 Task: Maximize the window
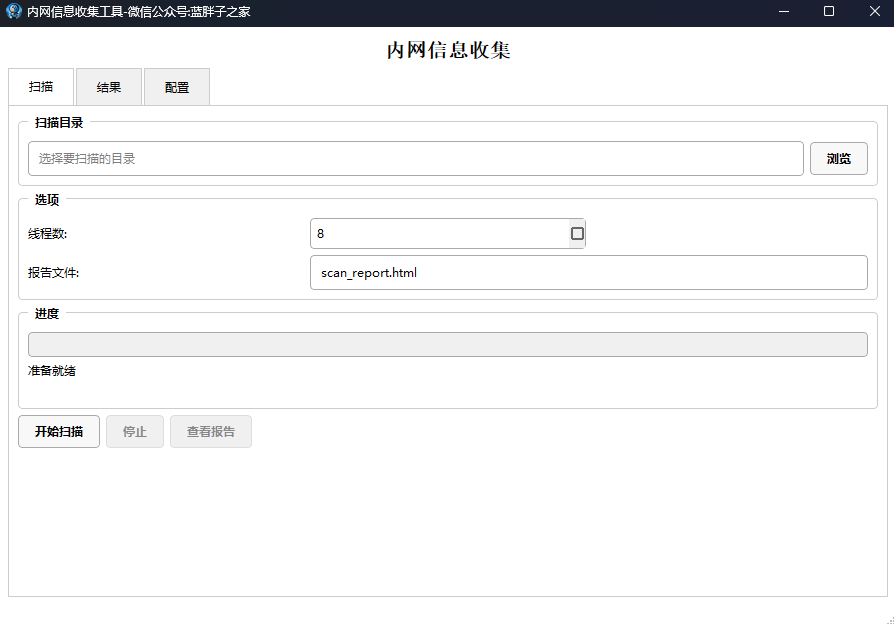click(829, 11)
